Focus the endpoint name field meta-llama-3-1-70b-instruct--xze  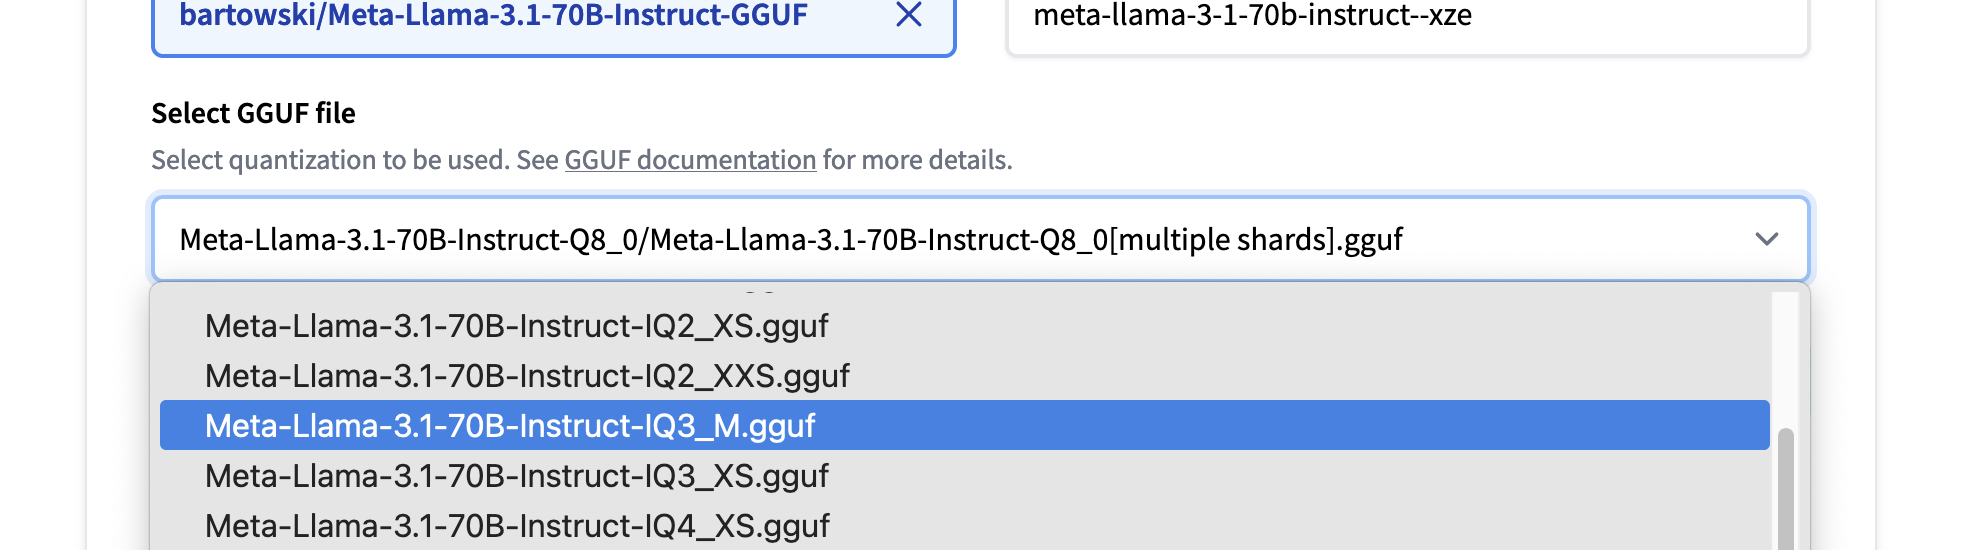[x=1252, y=16]
